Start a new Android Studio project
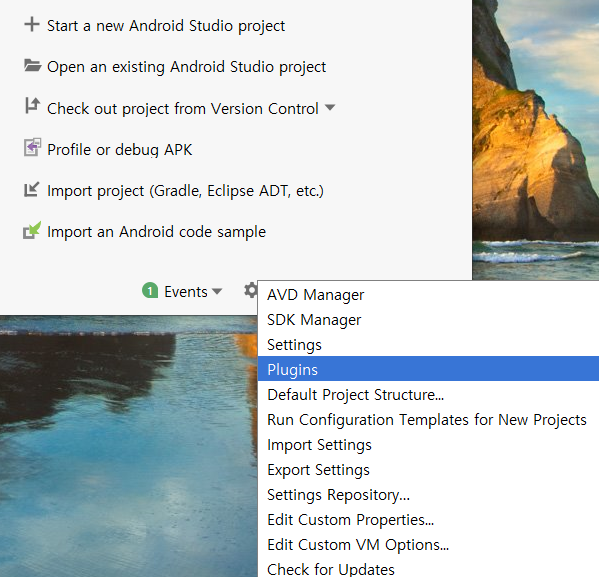Screen dimensions: 599x577 coord(166,26)
